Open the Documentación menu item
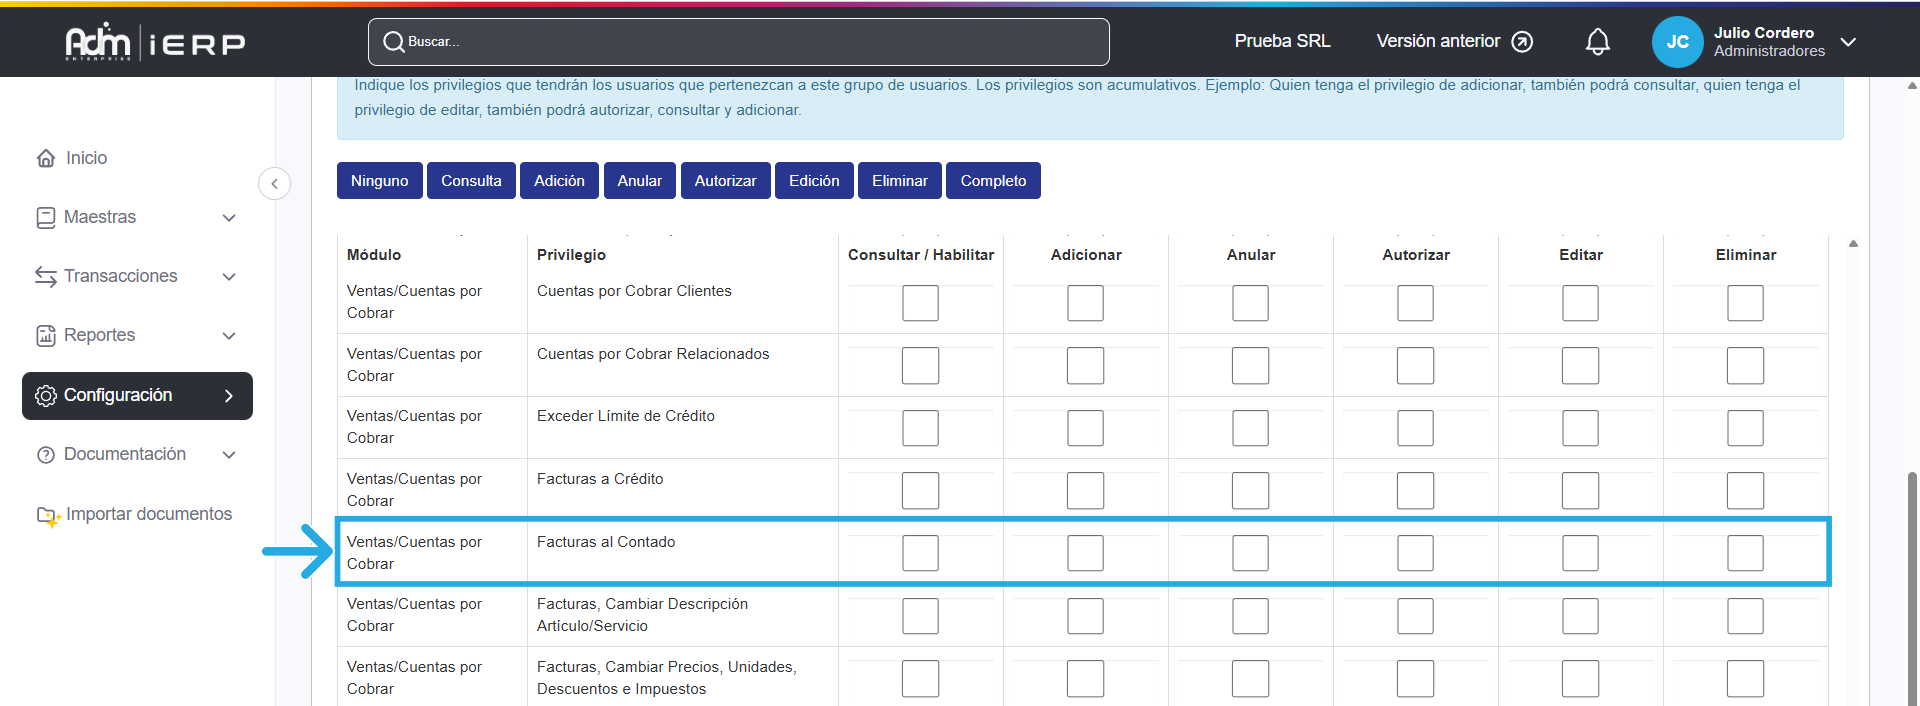 click(x=124, y=454)
